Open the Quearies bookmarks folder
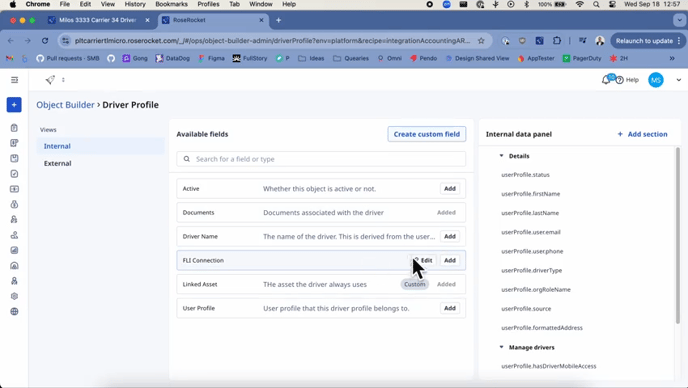This screenshot has height=388, width=688. [x=351, y=58]
